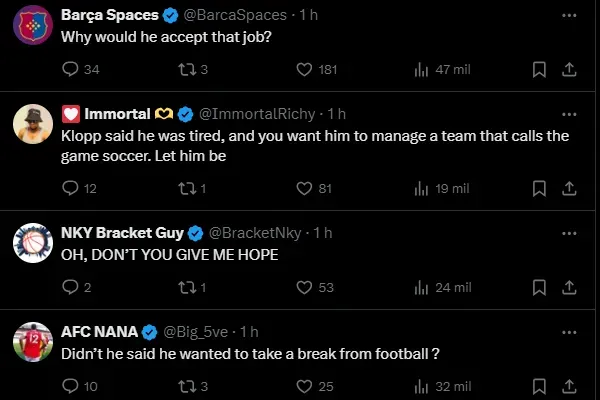Screen dimensions: 600x400
Task: Bookmark the Barça Spaces tweet
Action: [x=538, y=69]
